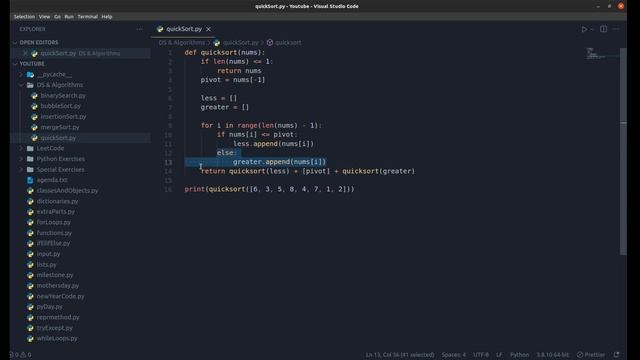Open the Terminal menu
Image resolution: width=640 pixels, height=360 pixels.
[87, 17]
